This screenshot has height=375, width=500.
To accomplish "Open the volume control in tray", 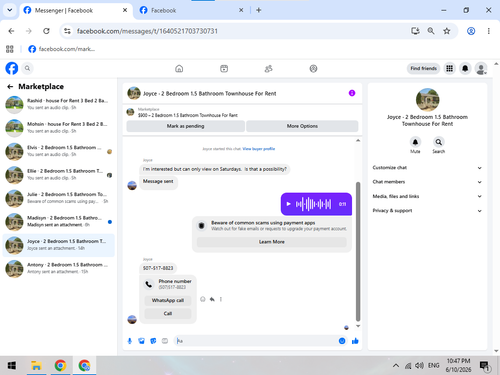I will [x=419, y=366].
